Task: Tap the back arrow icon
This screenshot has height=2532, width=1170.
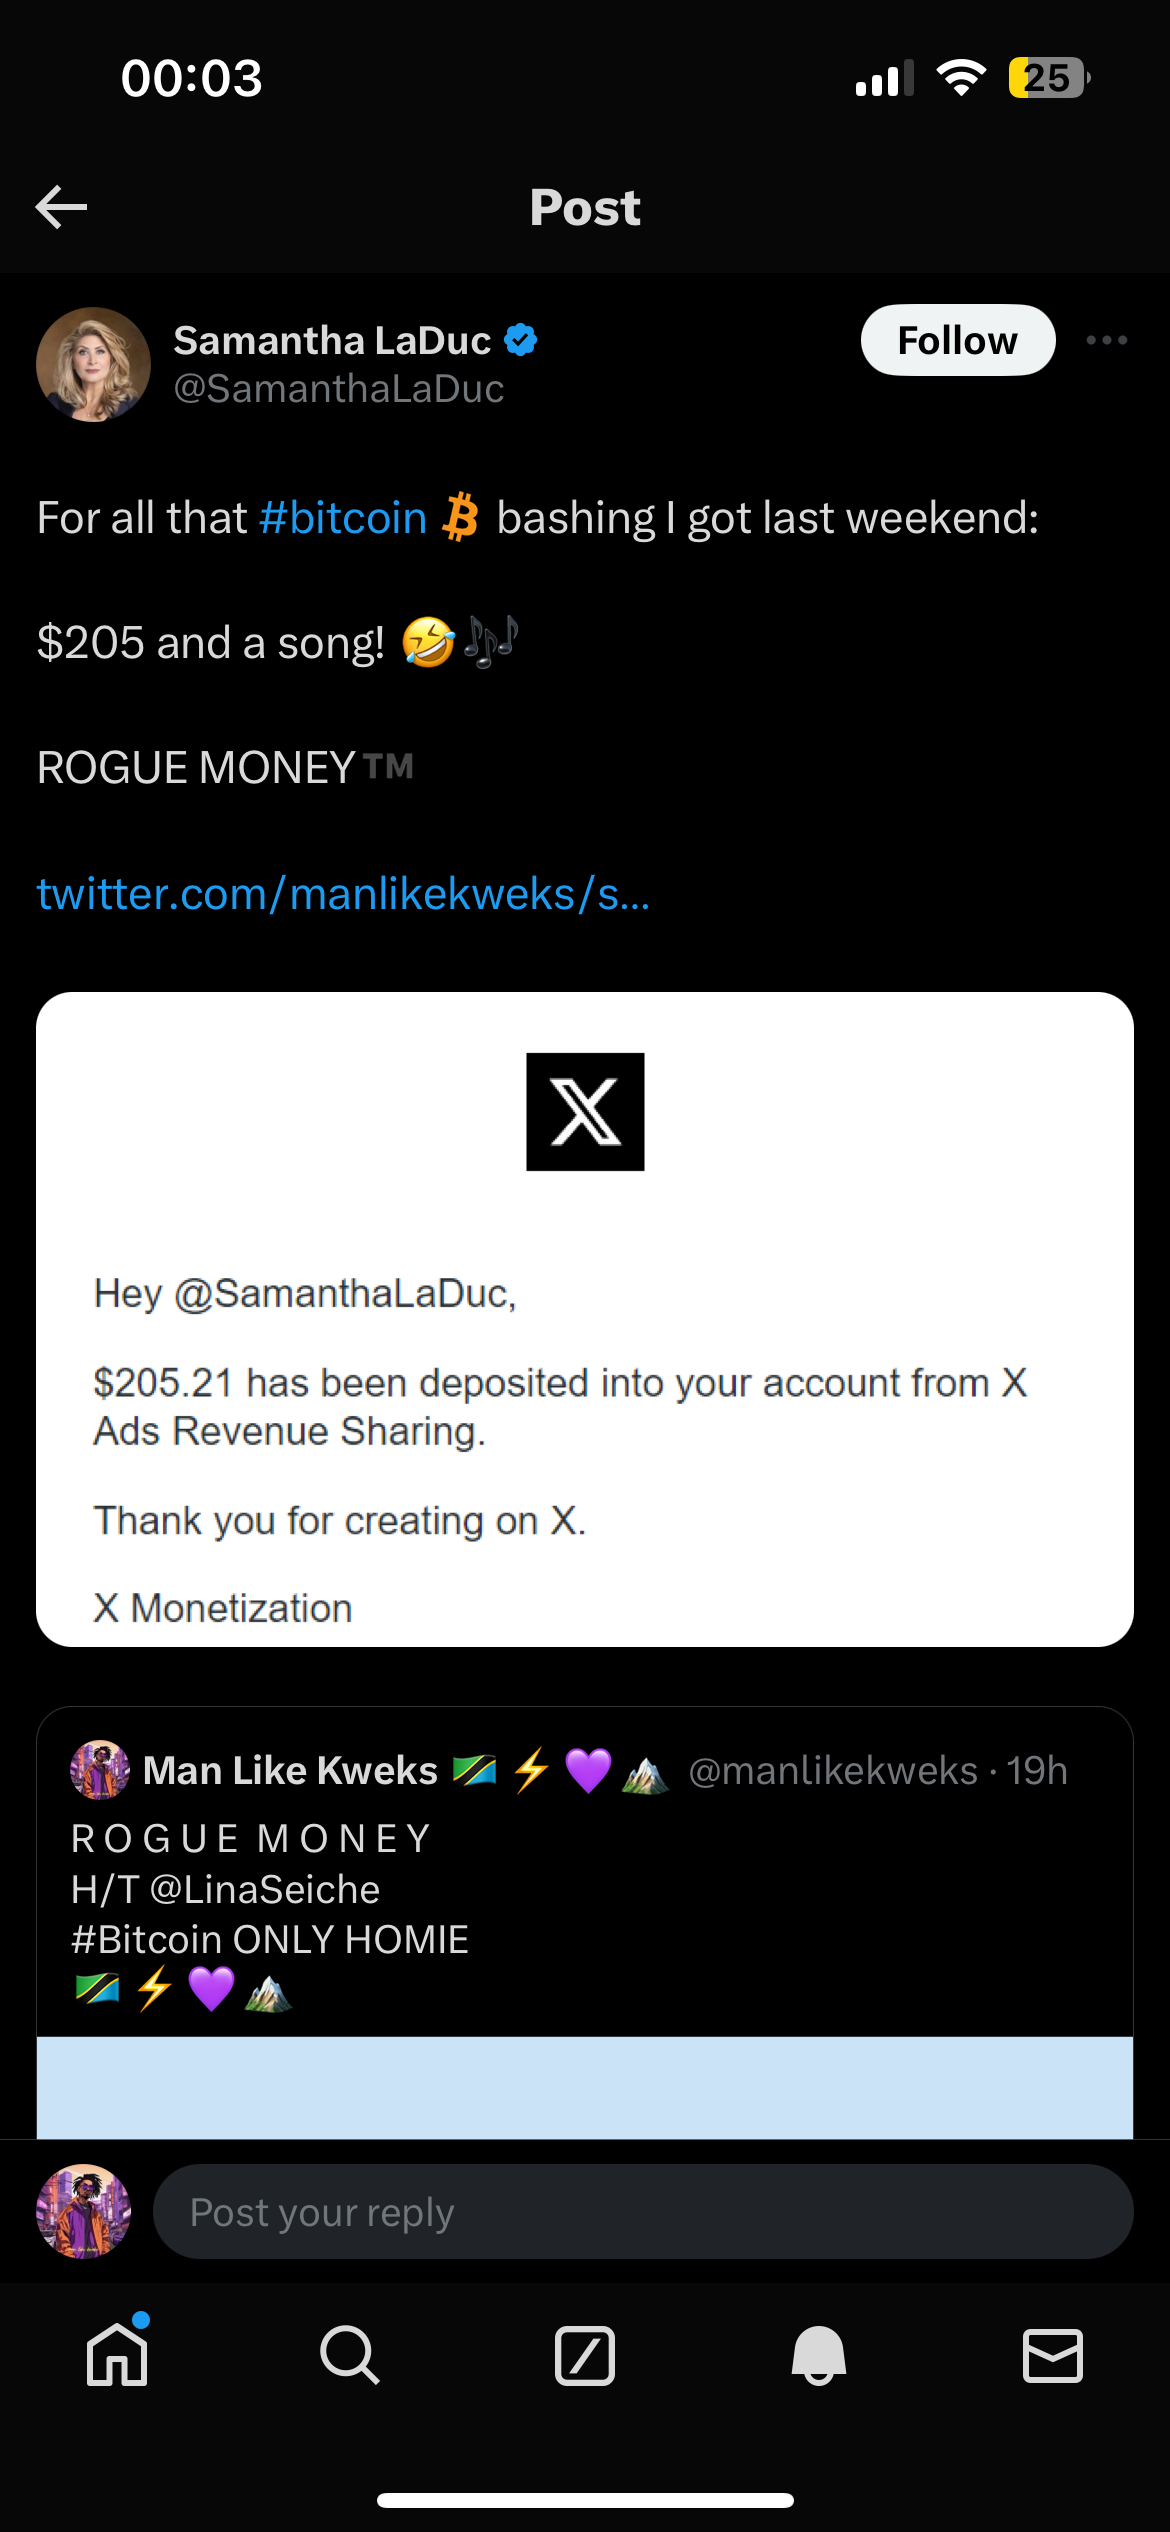Action: coord(61,207)
